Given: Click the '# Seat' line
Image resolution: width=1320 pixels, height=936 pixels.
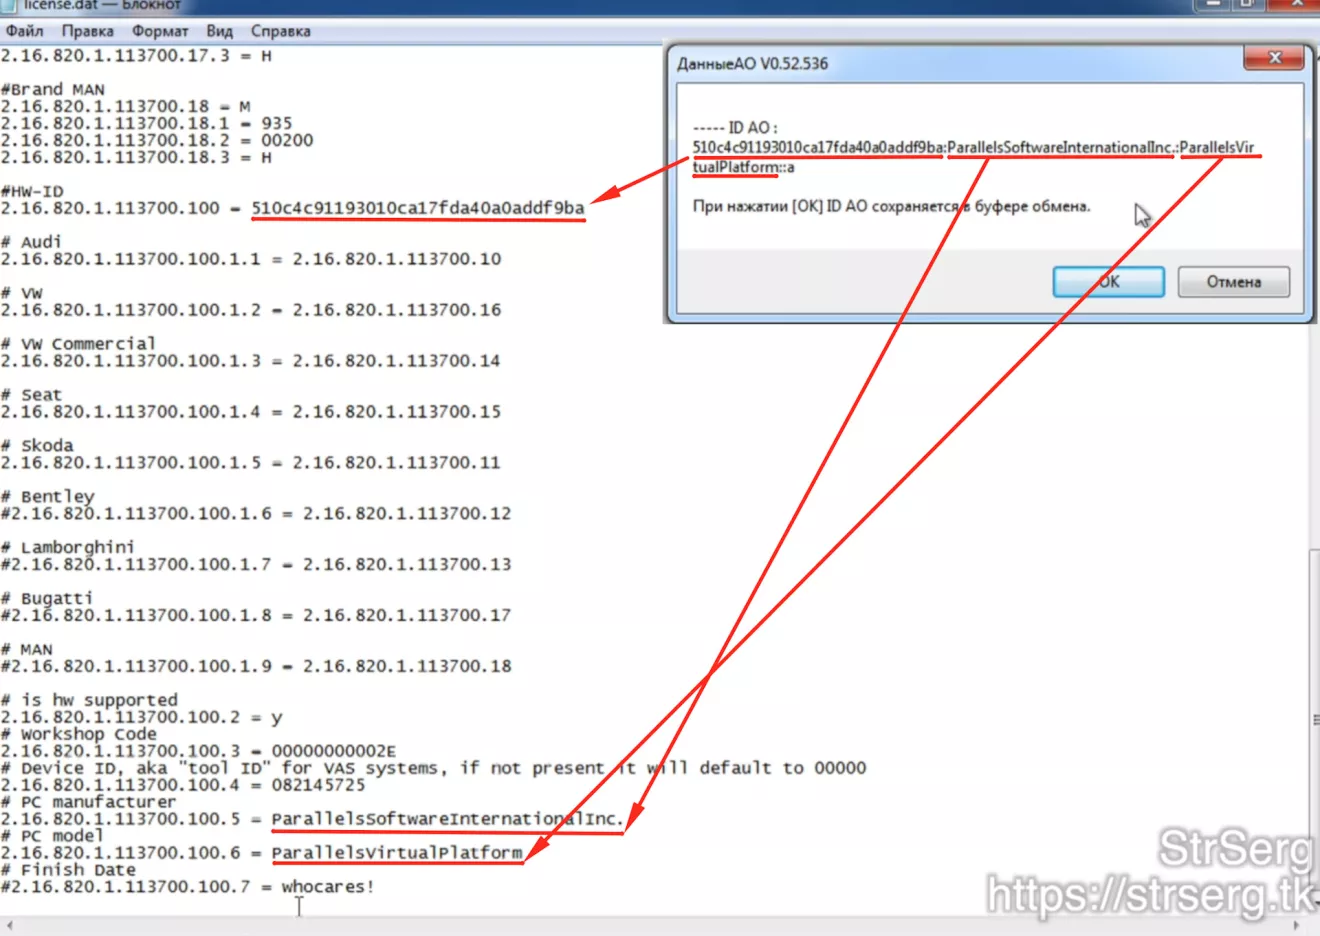Looking at the screenshot, I should (31, 395).
